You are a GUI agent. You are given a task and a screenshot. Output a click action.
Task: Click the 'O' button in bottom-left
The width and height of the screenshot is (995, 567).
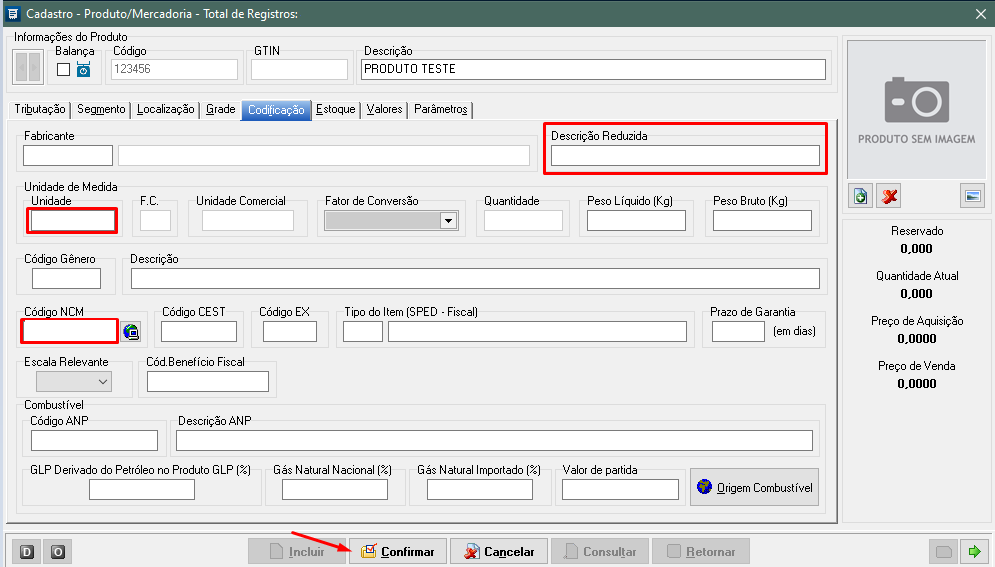pyautogui.click(x=58, y=552)
